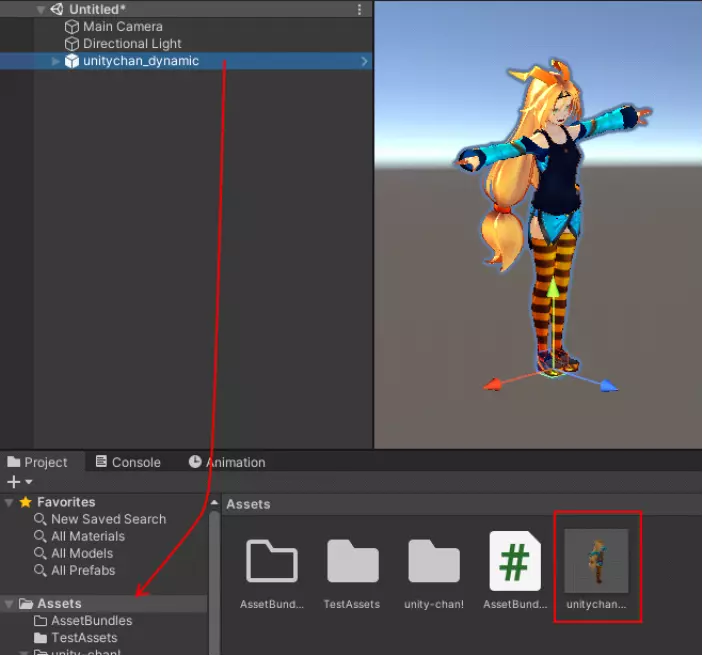The image size is (703, 656).
Task: Open prefab via arrow on unitychan_dynamic row
Action: coord(364,61)
